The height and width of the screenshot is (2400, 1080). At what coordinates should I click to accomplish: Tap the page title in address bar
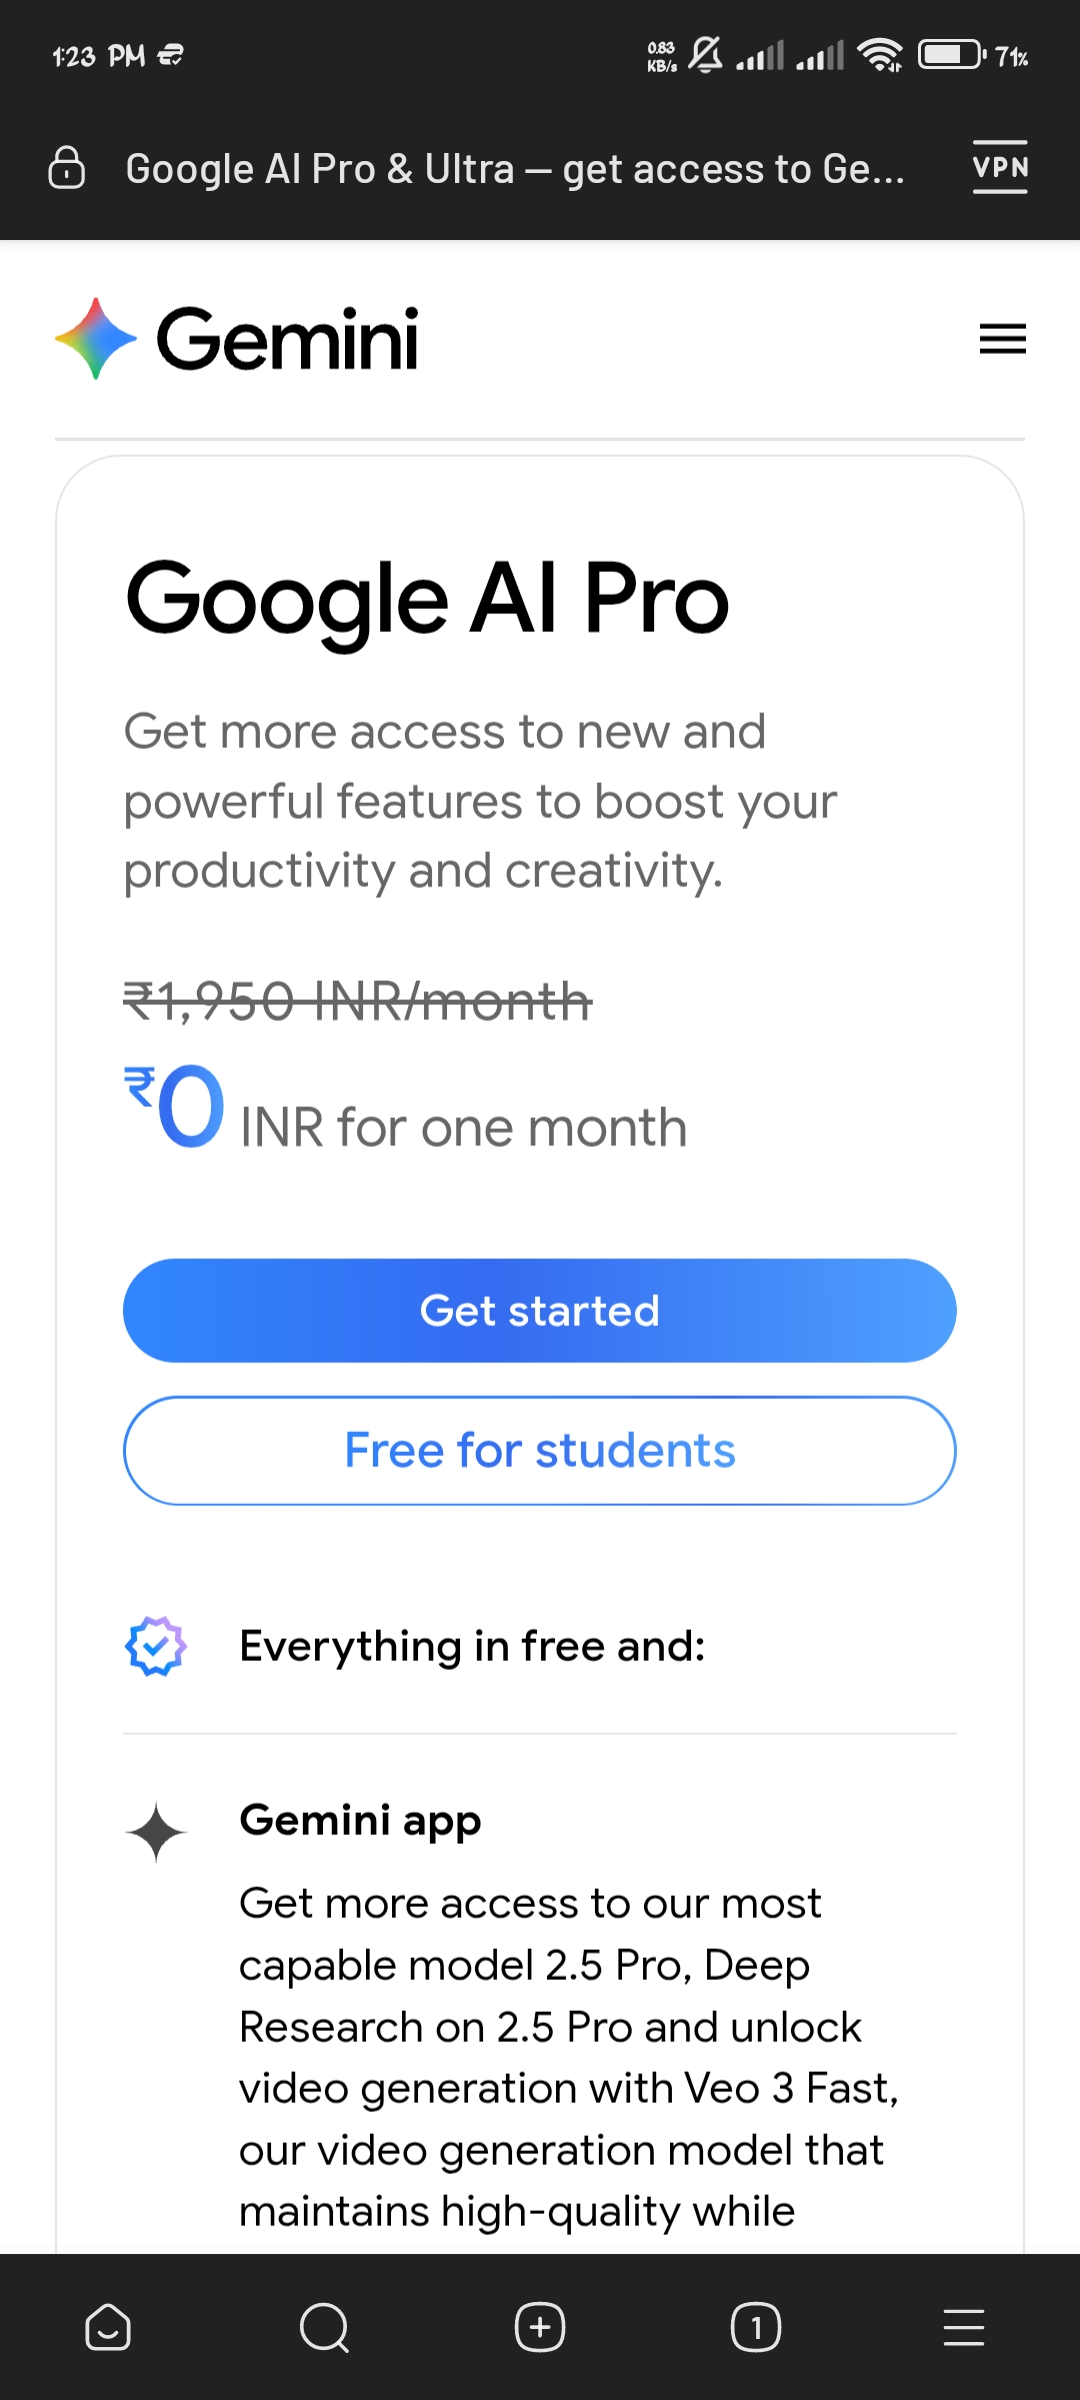click(x=515, y=169)
